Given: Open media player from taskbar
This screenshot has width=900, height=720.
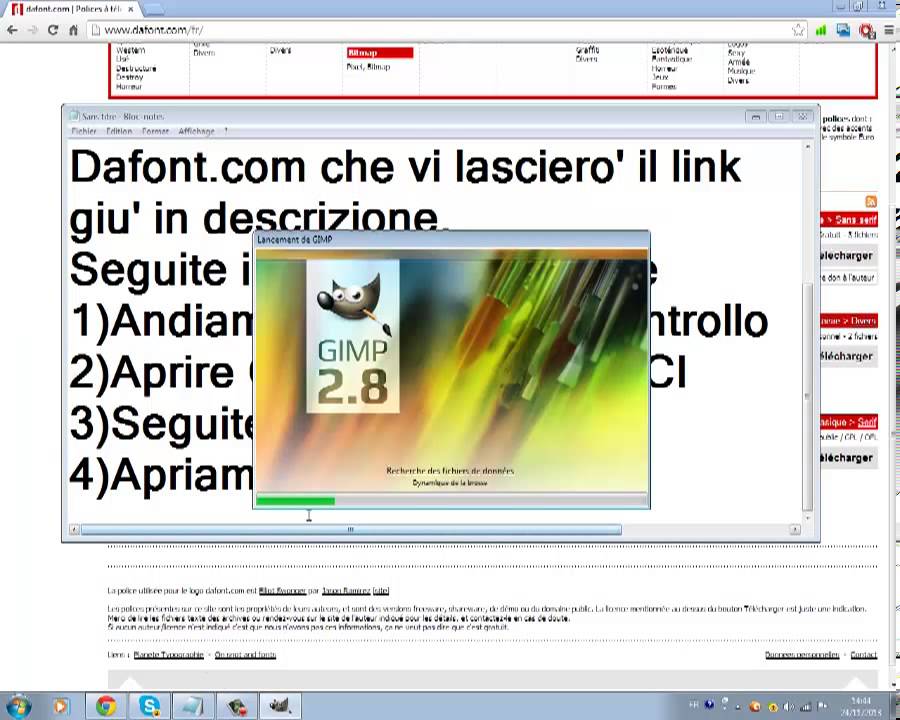Looking at the screenshot, I should pyautogui.click(x=62, y=706).
